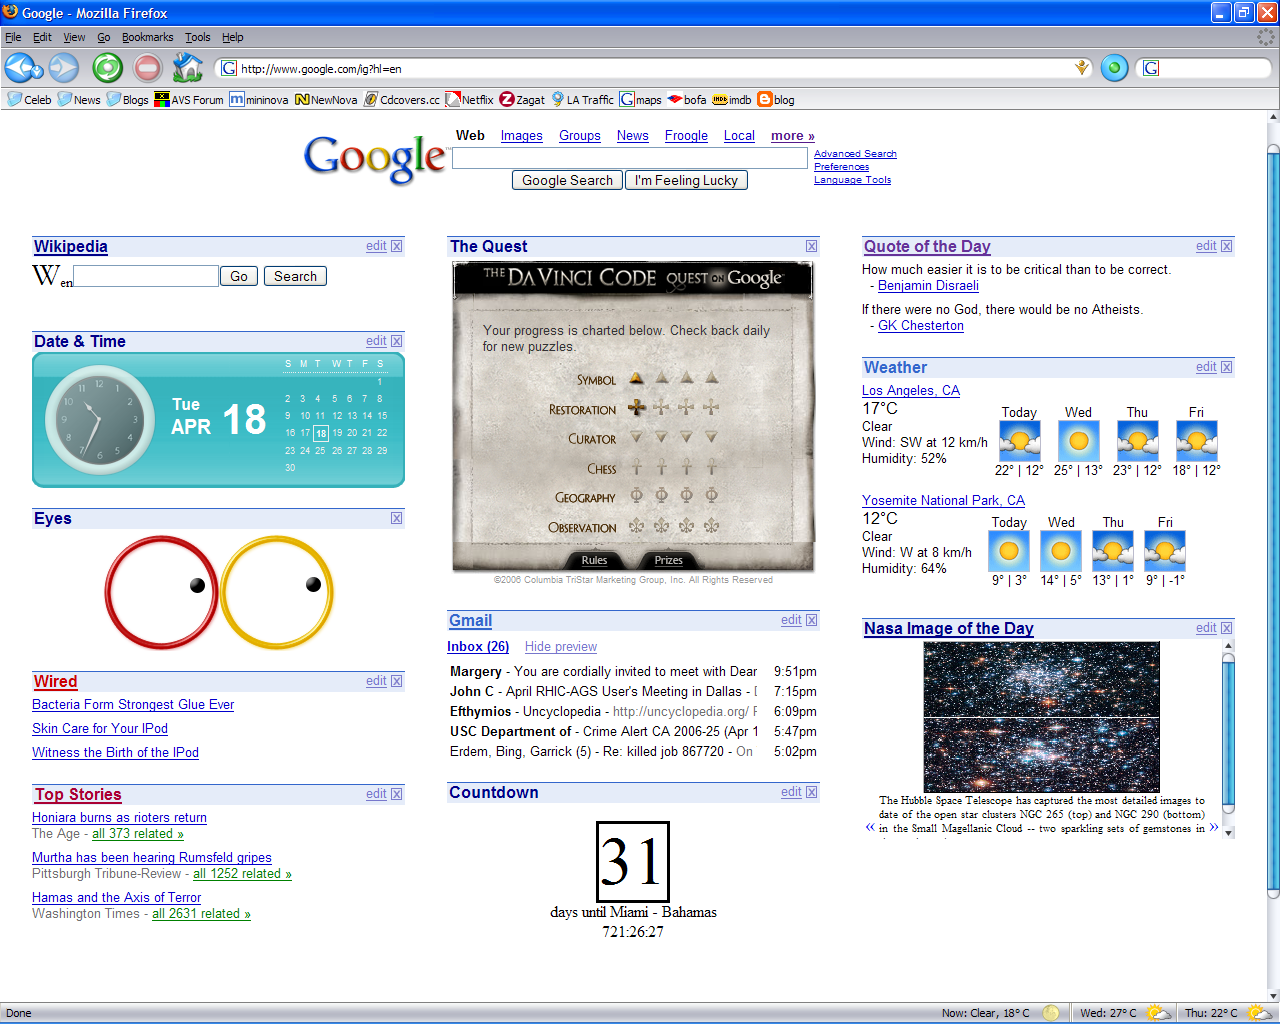Edit the Countdown module
Screen dimensions: 1280x1024
(791, 792)
